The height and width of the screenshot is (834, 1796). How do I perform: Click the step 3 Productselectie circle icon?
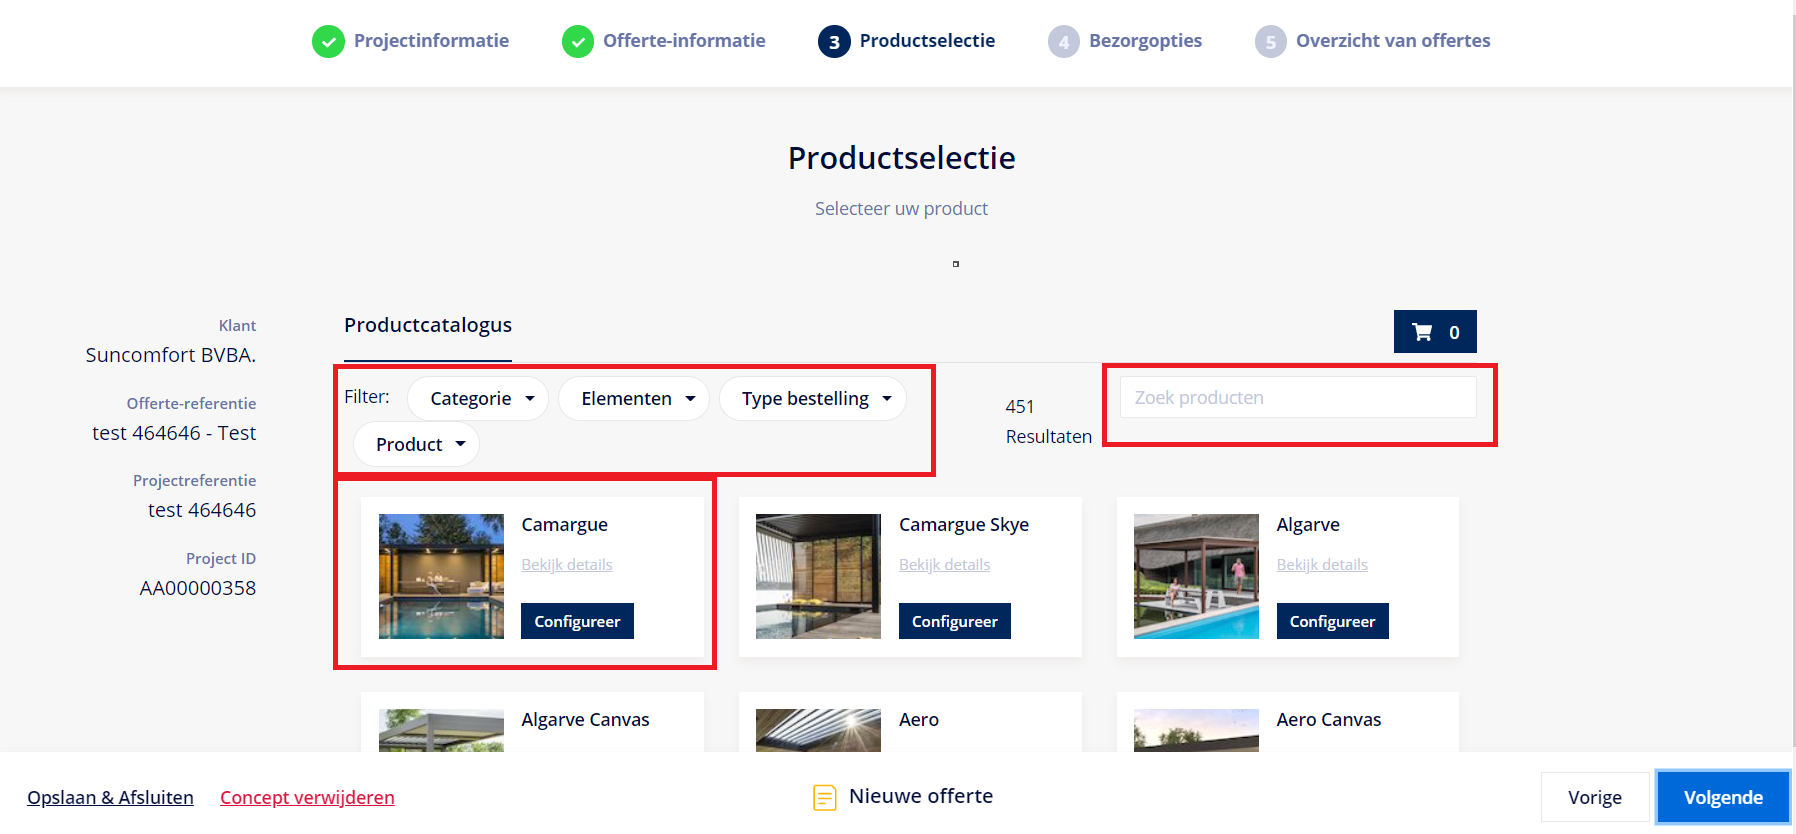pyautogui.click(x=834, y=42)
